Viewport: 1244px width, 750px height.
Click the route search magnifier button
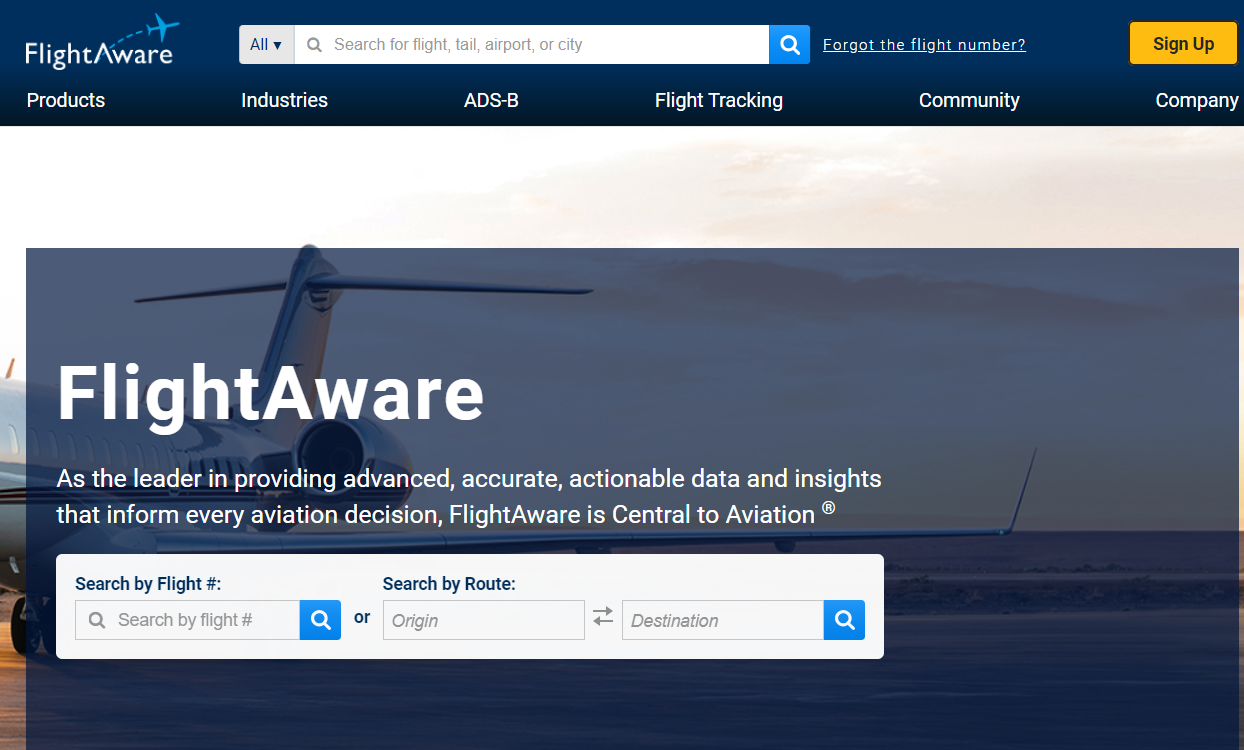[844, 620]
